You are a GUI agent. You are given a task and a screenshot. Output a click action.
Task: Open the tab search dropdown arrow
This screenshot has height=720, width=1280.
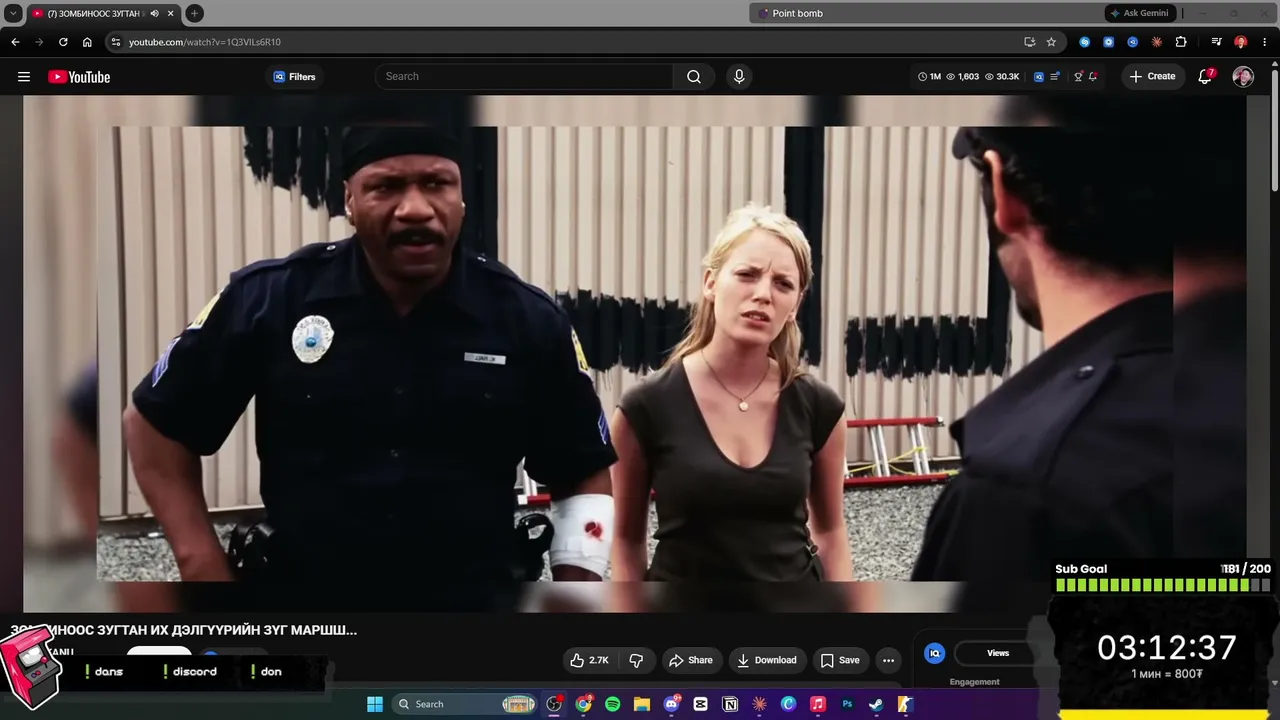(13, 13)
